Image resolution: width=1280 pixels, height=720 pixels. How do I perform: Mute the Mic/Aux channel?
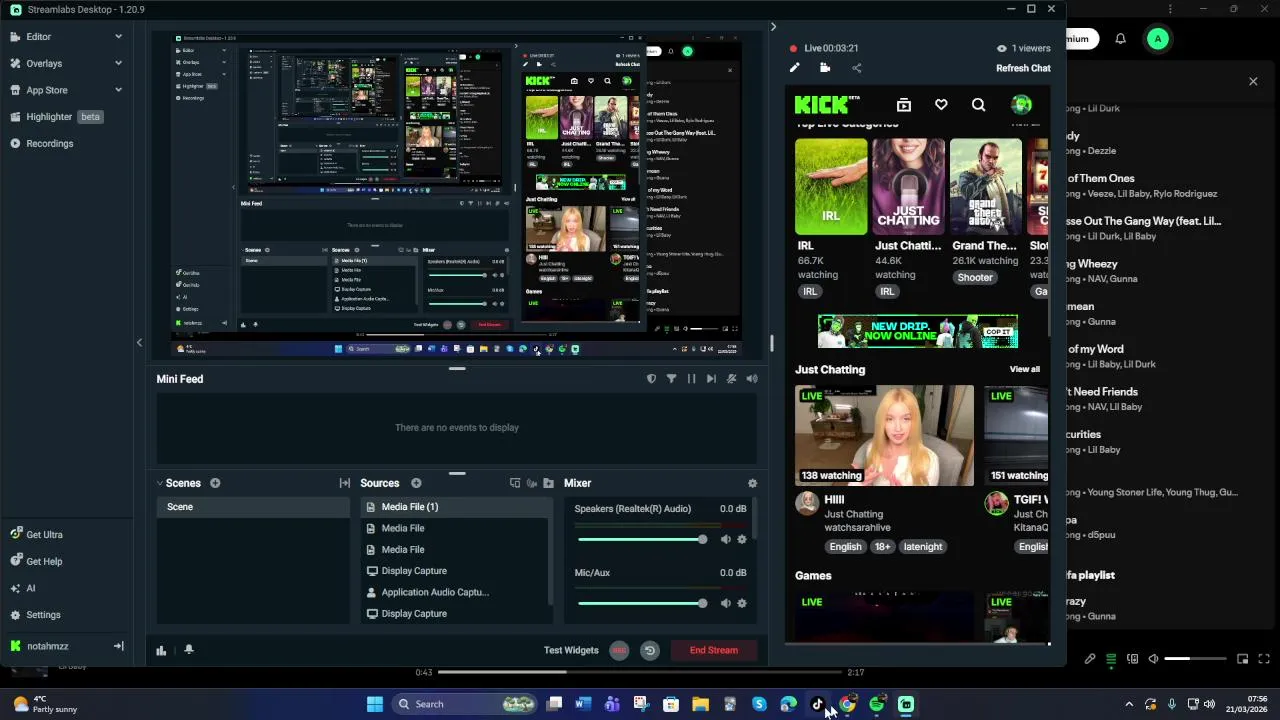726,604
